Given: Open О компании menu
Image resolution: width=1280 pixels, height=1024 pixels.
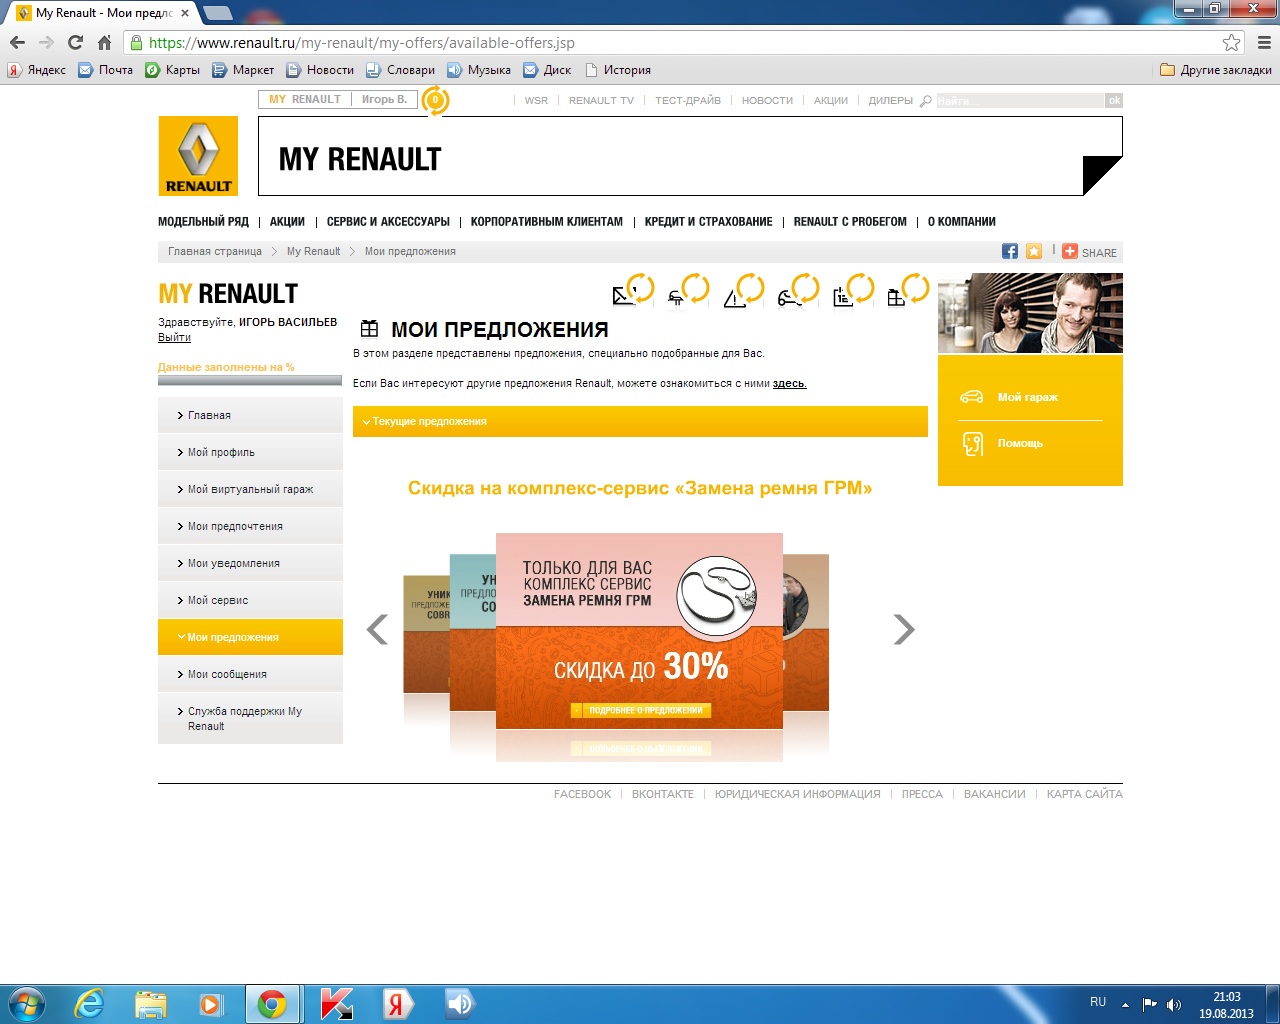Looking at the screenshot, I should coord(962,222).
